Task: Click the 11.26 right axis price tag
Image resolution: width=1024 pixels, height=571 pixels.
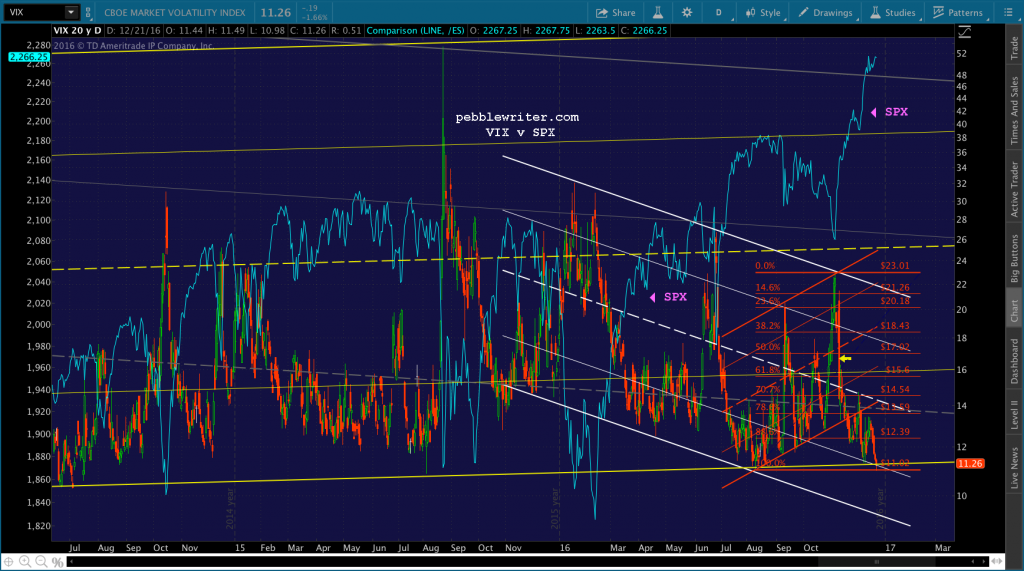Action: pos(970,463)
